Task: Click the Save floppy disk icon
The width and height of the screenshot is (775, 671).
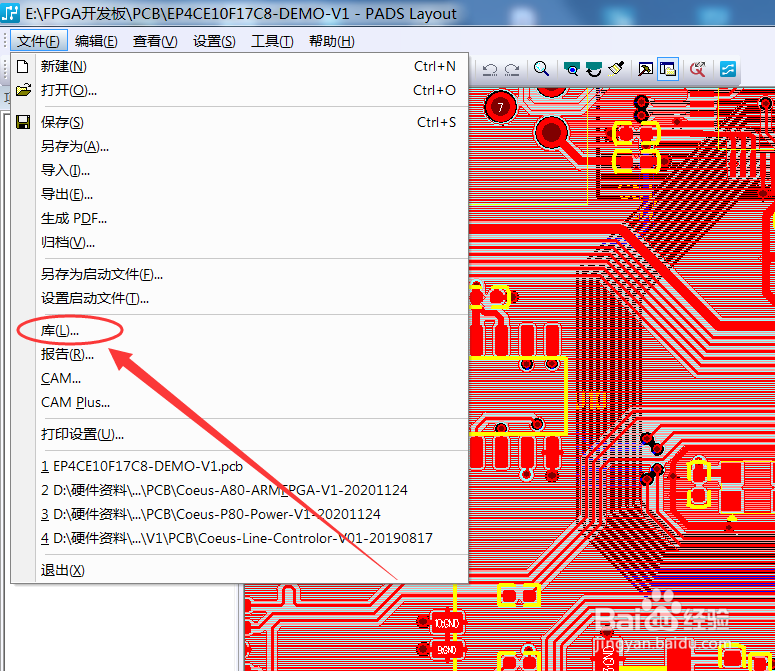Action: click(23, 122)
